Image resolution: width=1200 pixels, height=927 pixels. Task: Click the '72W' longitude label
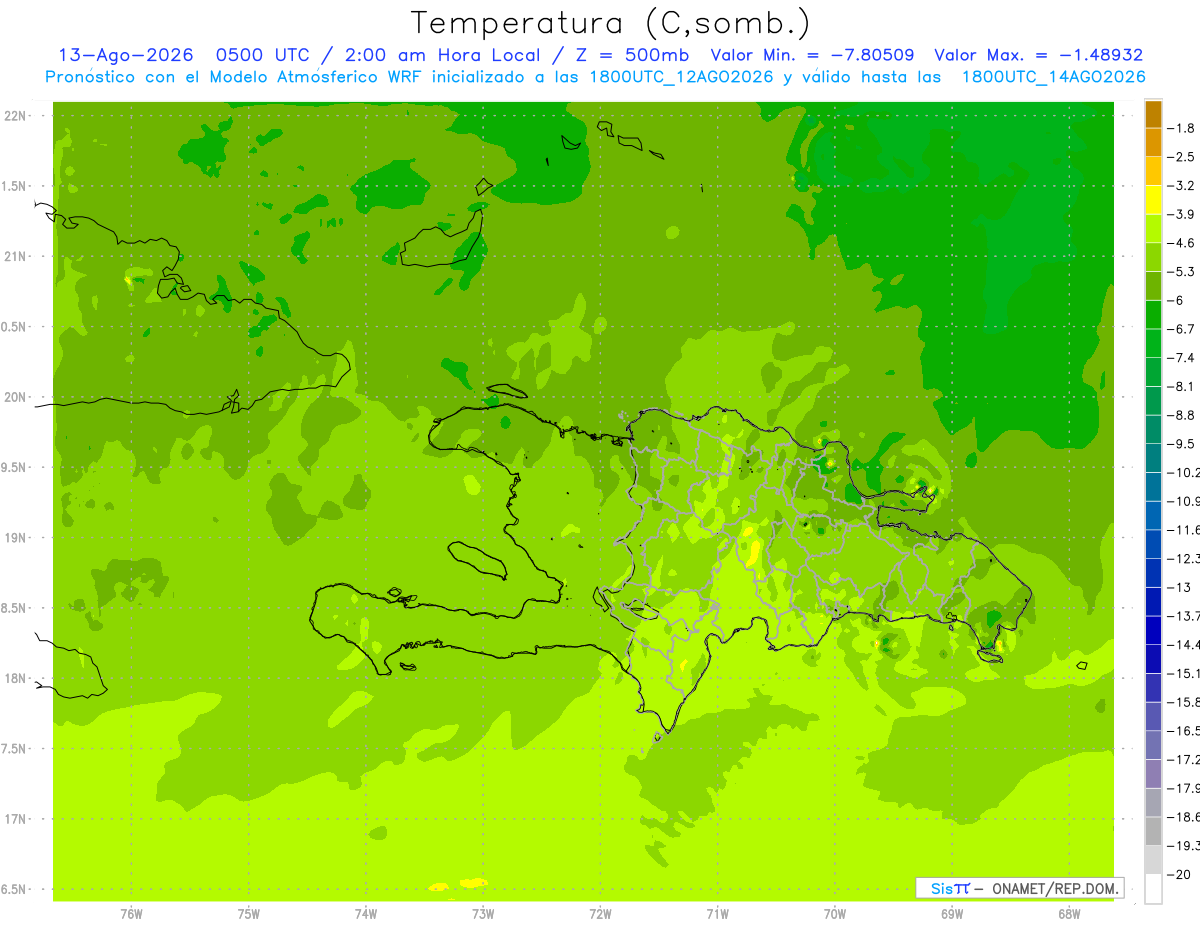pyautogui.click(x=600, y=914)
